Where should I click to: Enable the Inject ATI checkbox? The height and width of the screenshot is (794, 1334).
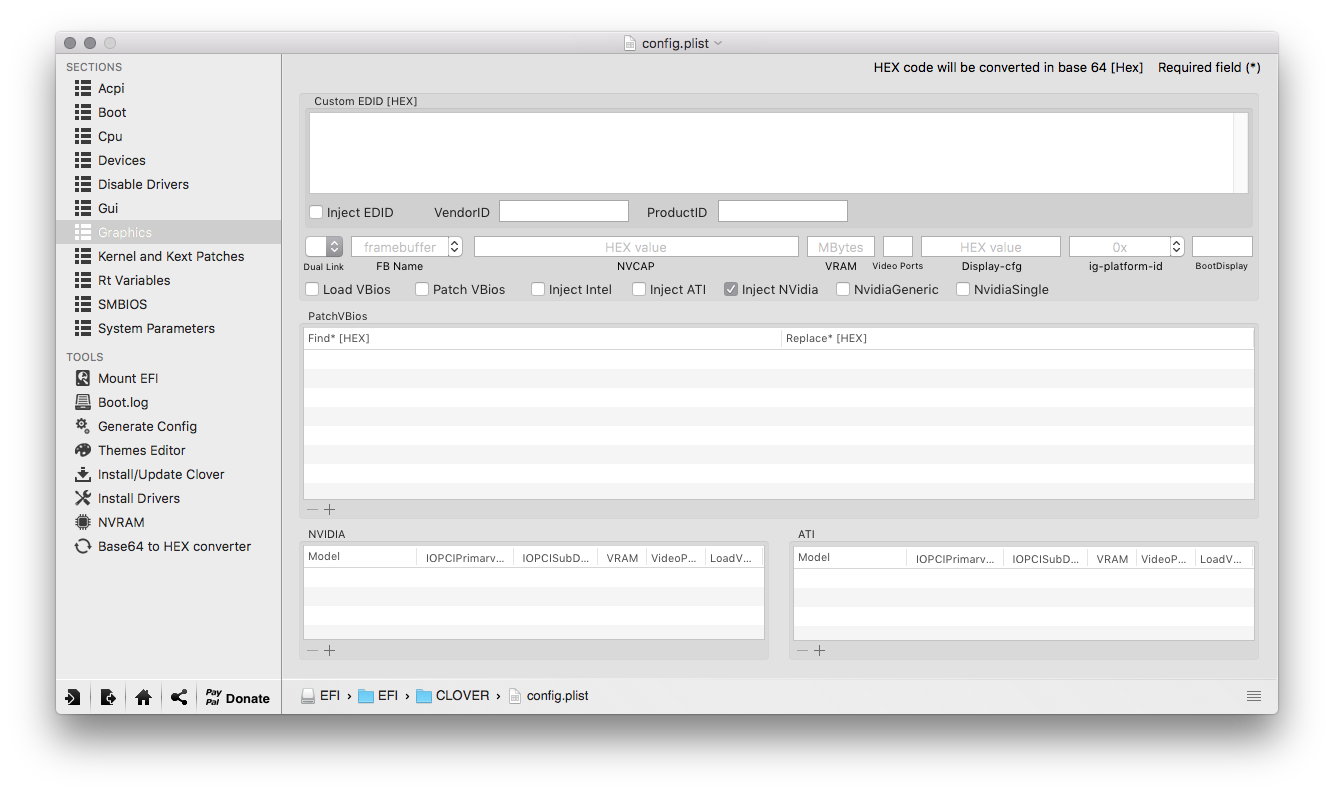pyautogui.click(x=639, y=289)
